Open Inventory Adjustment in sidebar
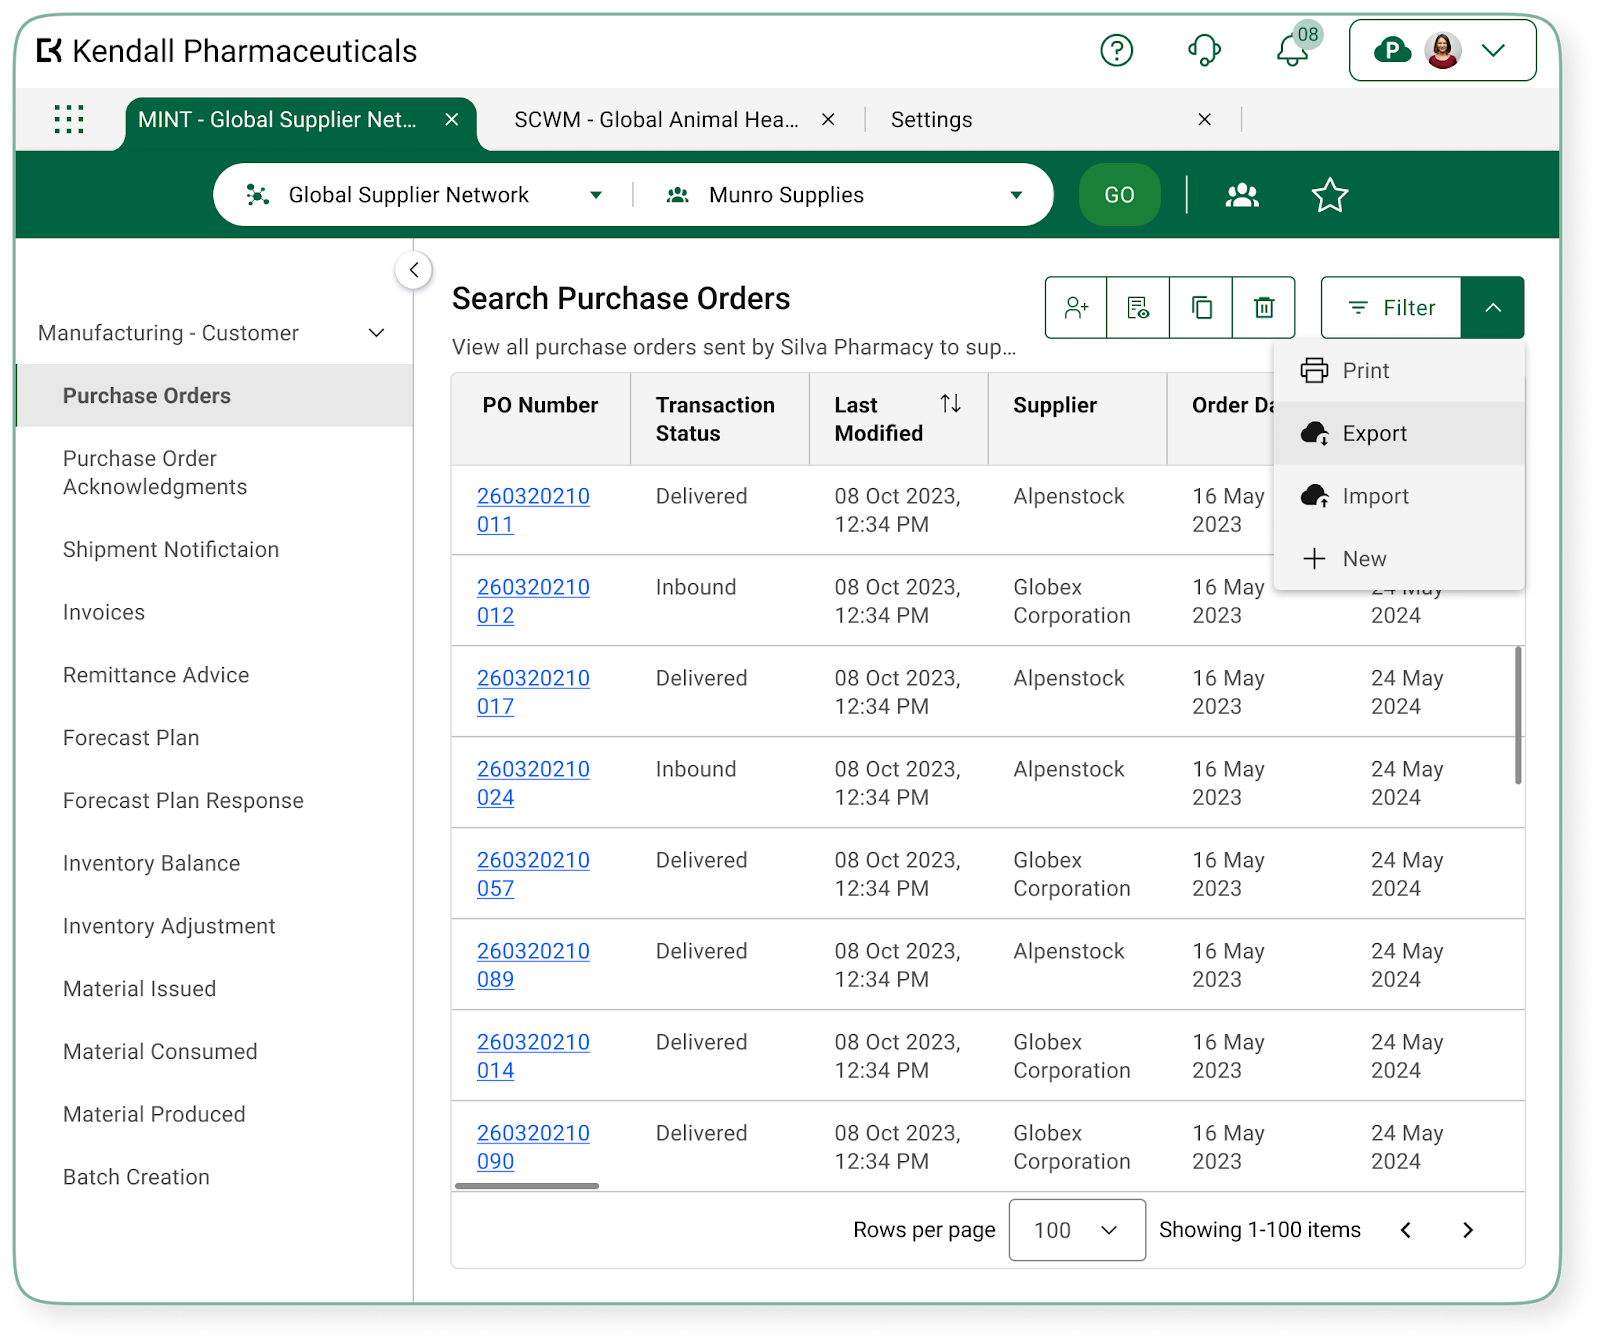This screenshot has height=1343, width=1600. point(169,927)
